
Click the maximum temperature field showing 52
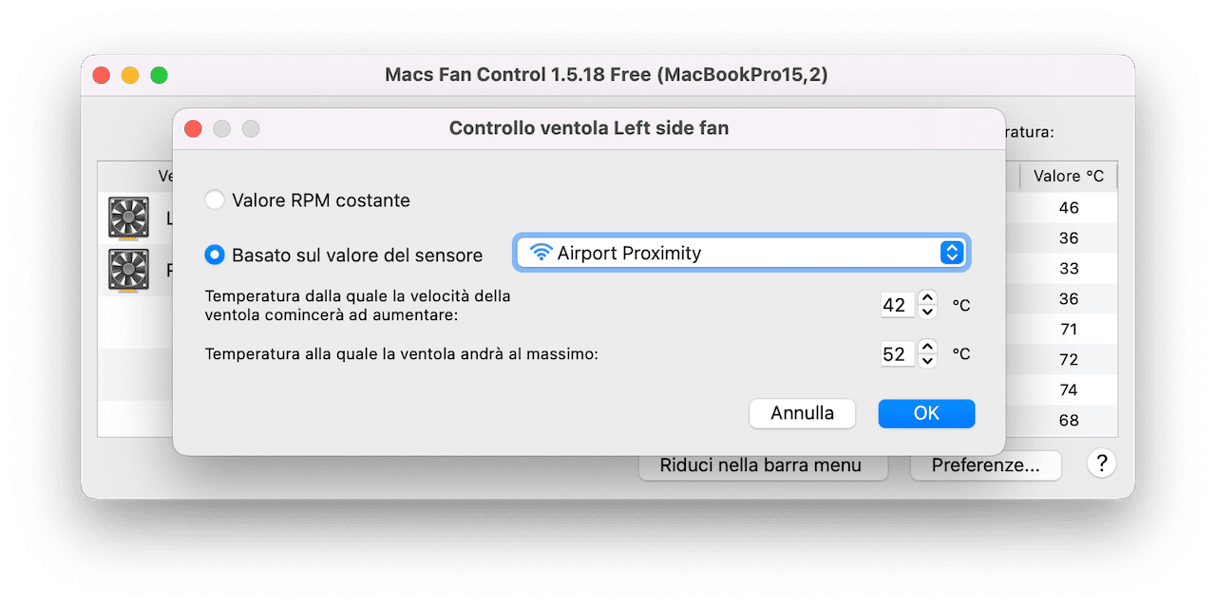pyautogui.click(x=896, y=354)
